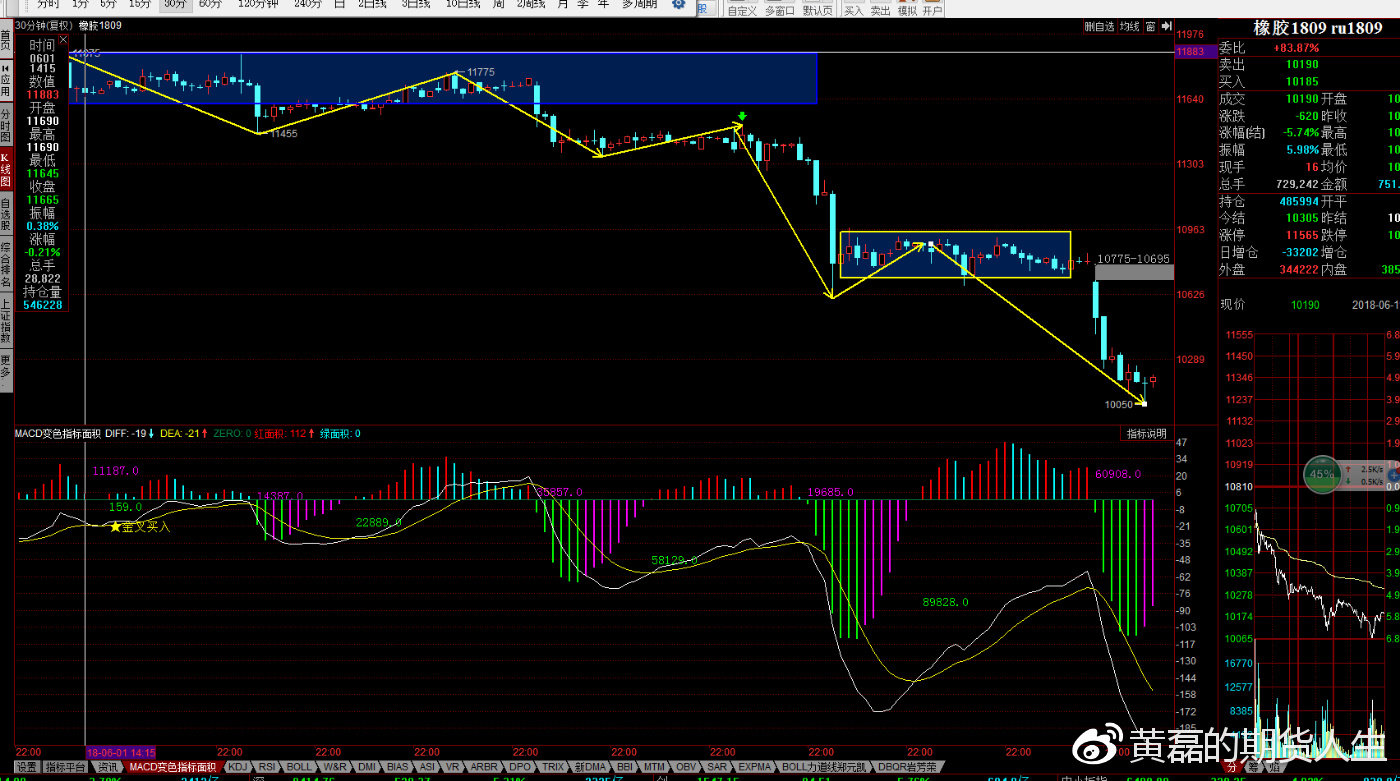
Task: Select the 新DMA indicator tab
Action: (590, 767)
